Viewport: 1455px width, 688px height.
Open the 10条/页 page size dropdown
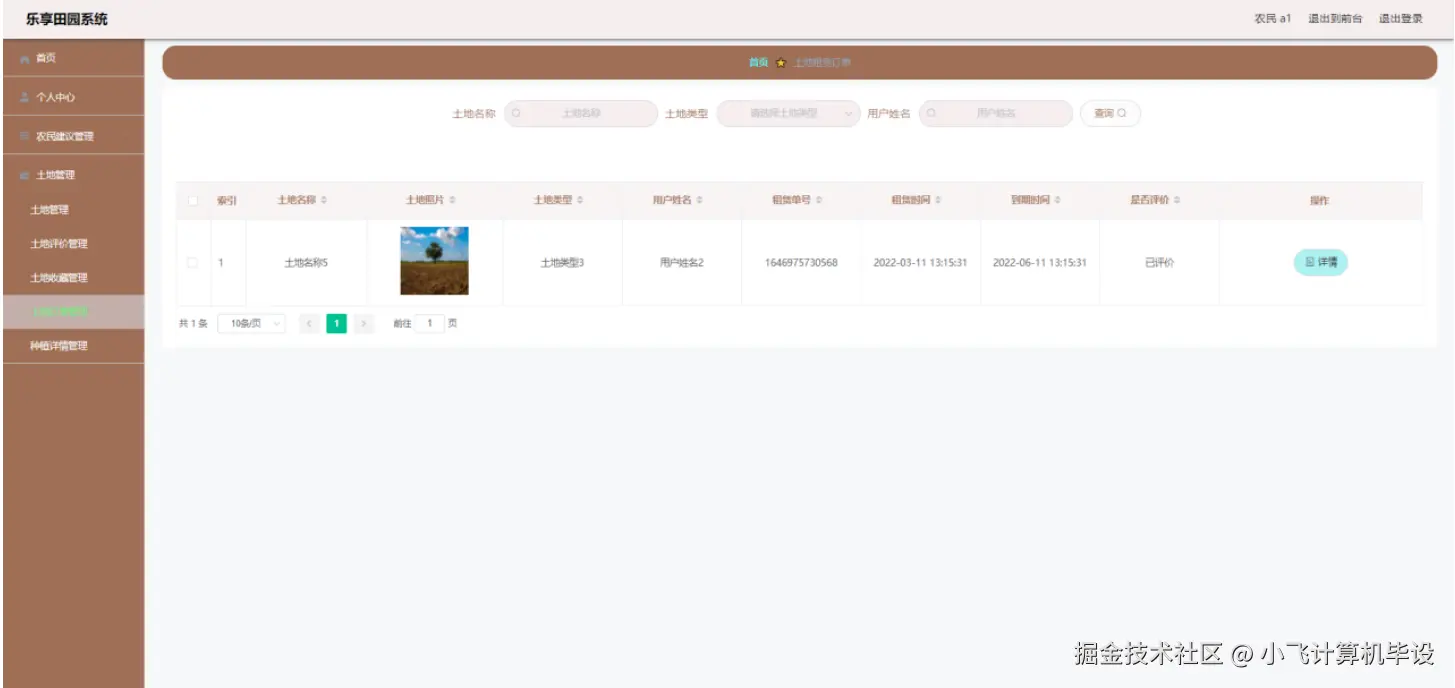pyautogui.click(x=251, y=324)
